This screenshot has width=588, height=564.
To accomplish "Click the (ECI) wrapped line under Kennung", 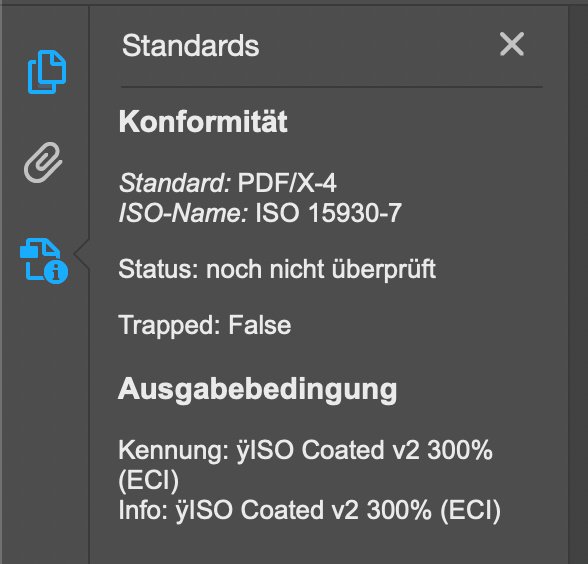I will pyautogui.click(x=148, y=480).
